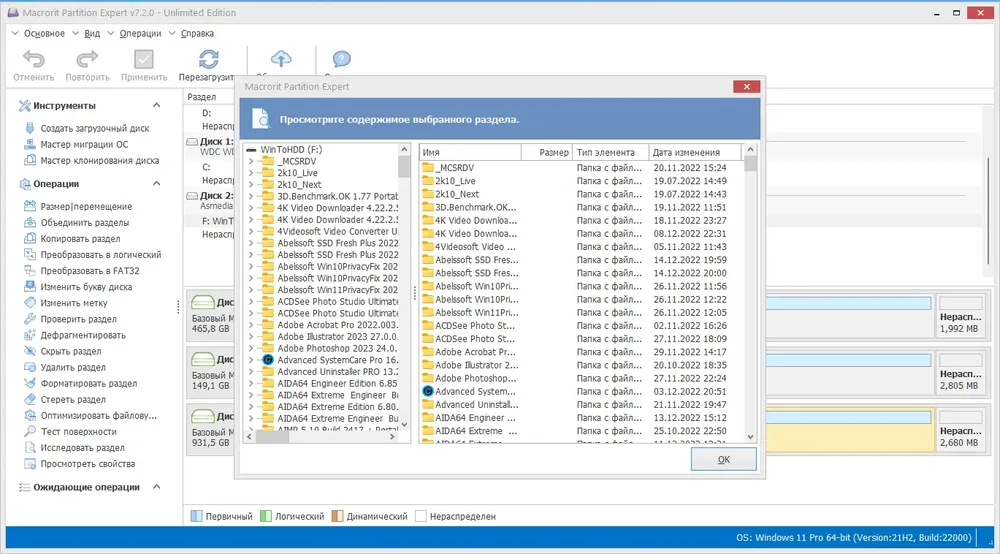Choose Исследовать раздел operation

[x=82, y=448]
